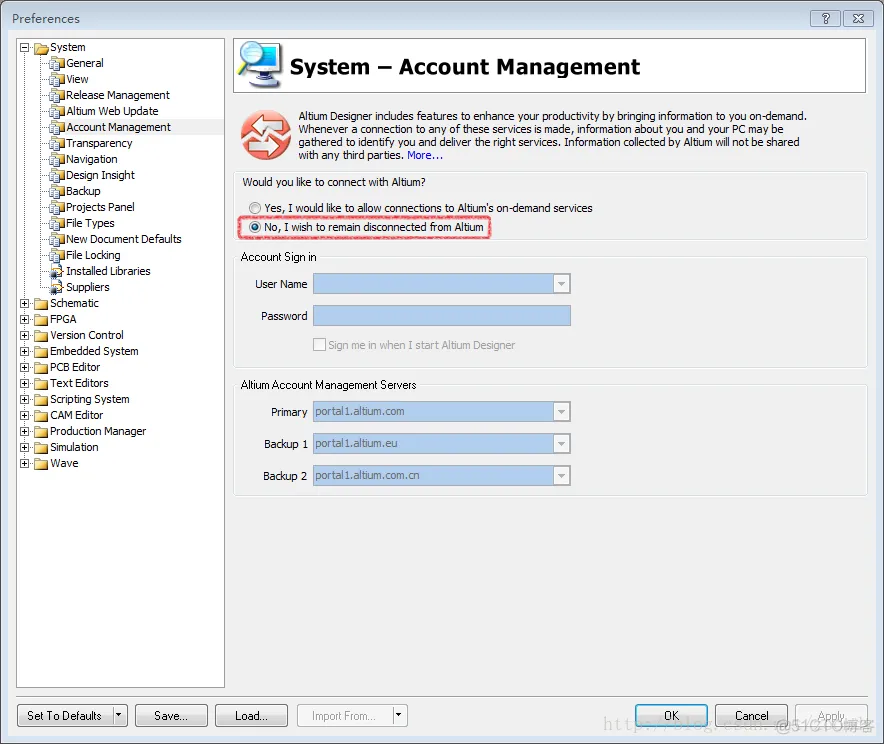Open the User Name dropdown arrow

[561, 284]
